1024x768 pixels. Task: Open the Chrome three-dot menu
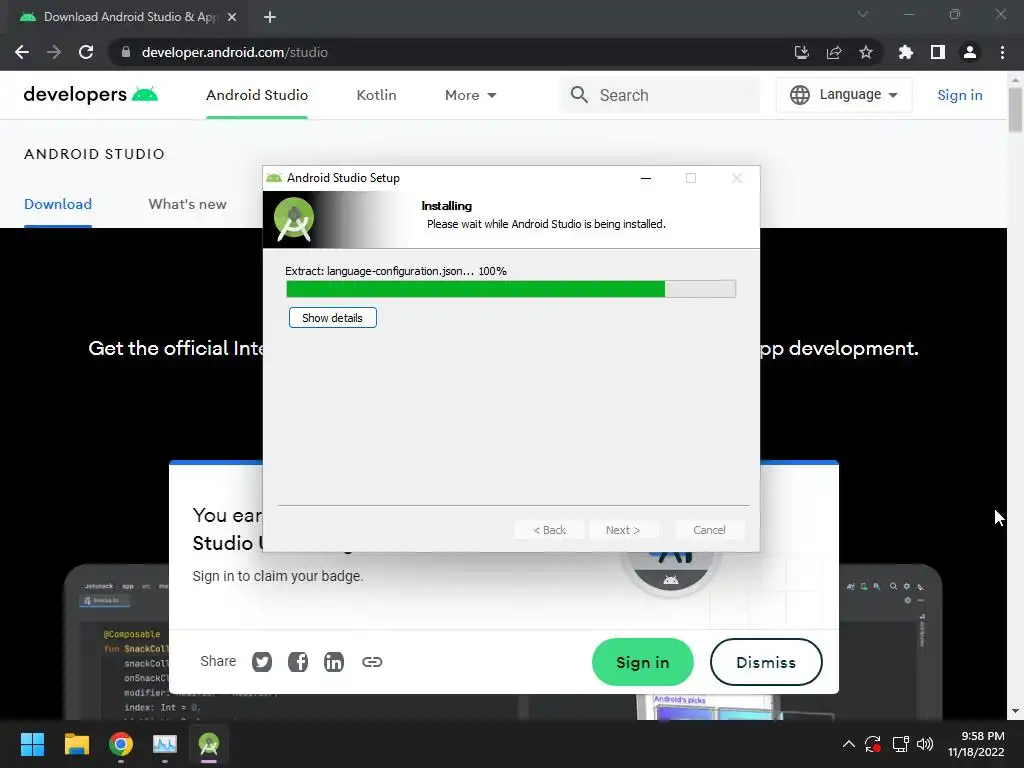coord(1002,52)
